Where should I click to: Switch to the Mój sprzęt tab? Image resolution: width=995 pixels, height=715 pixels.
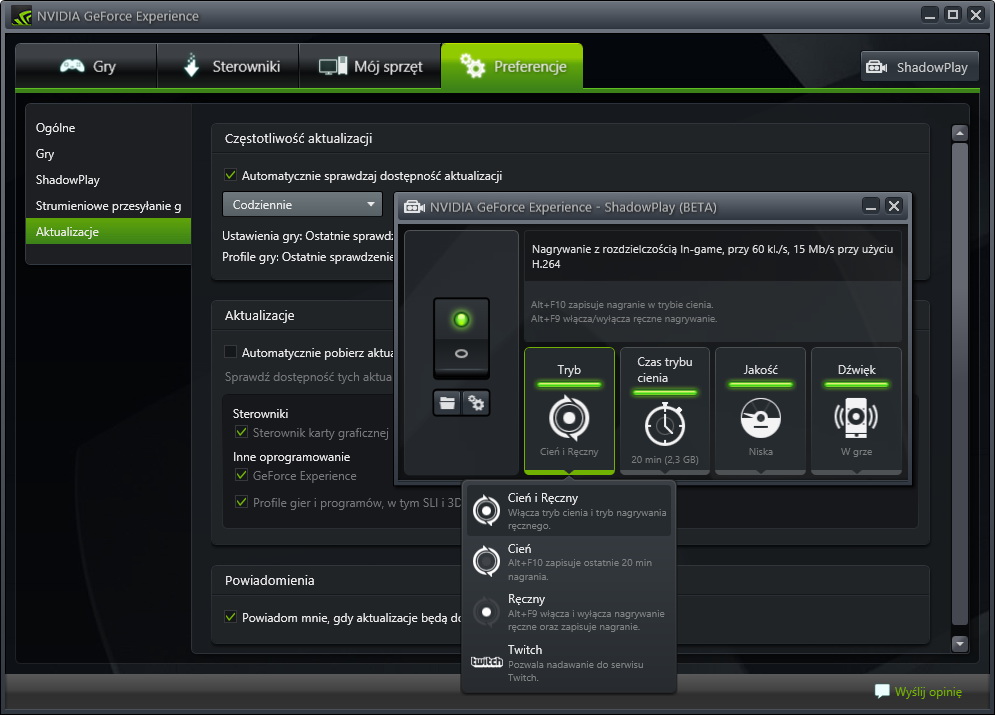pos(370,66)
